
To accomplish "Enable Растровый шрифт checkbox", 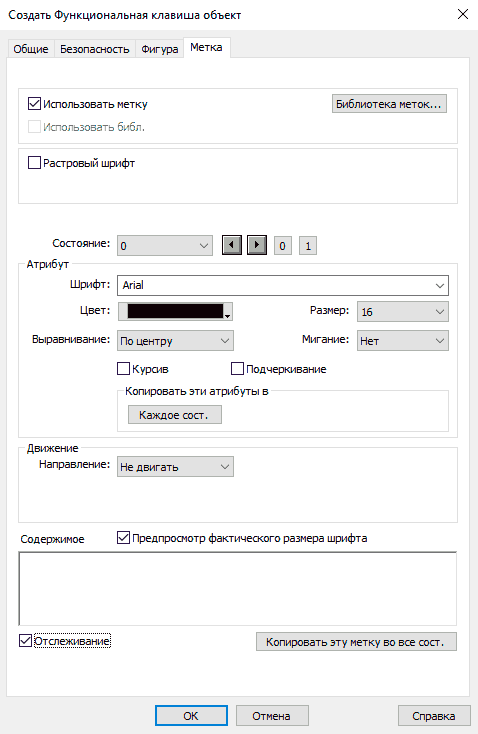I will (x=34, y=163).
